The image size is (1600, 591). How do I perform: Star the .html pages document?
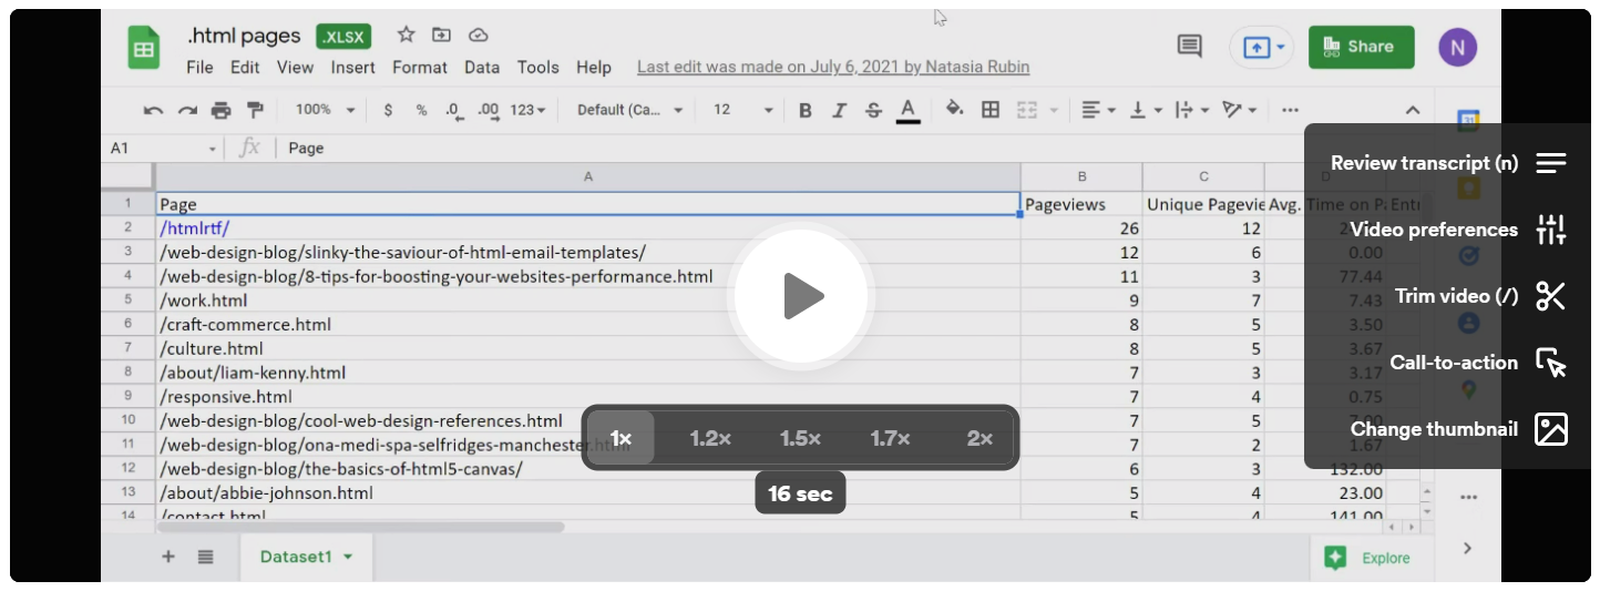tap(406, 35)
